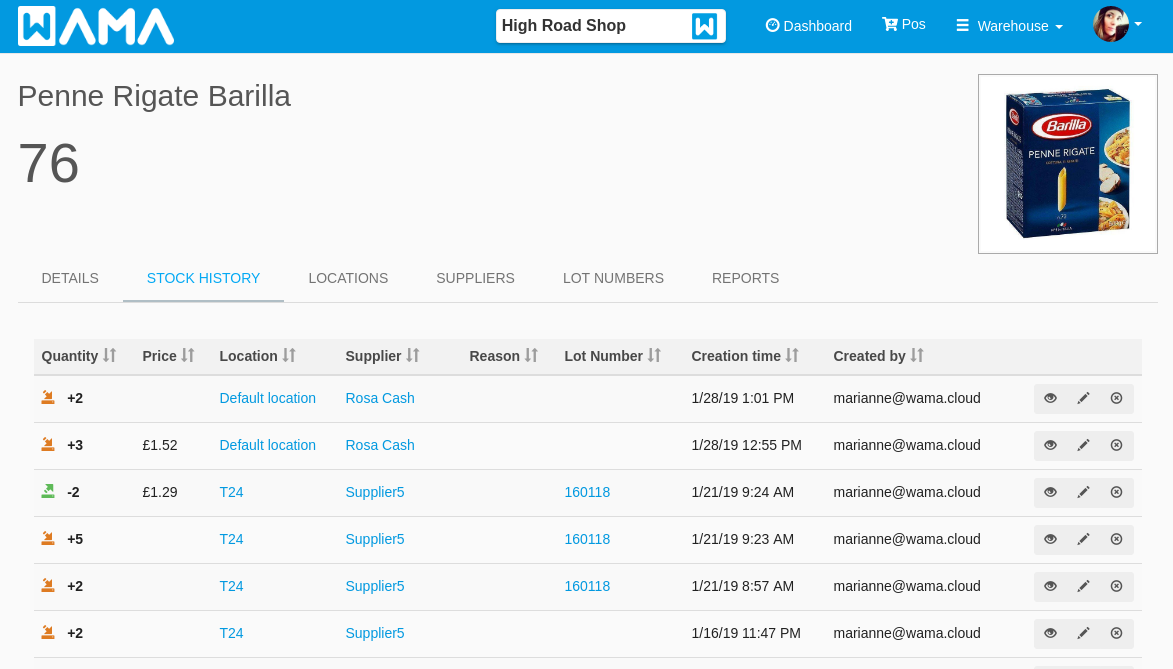This screenshot has width=1173, height=669.
Task: Open the Locations tab
Action: (x=348, y=278)
